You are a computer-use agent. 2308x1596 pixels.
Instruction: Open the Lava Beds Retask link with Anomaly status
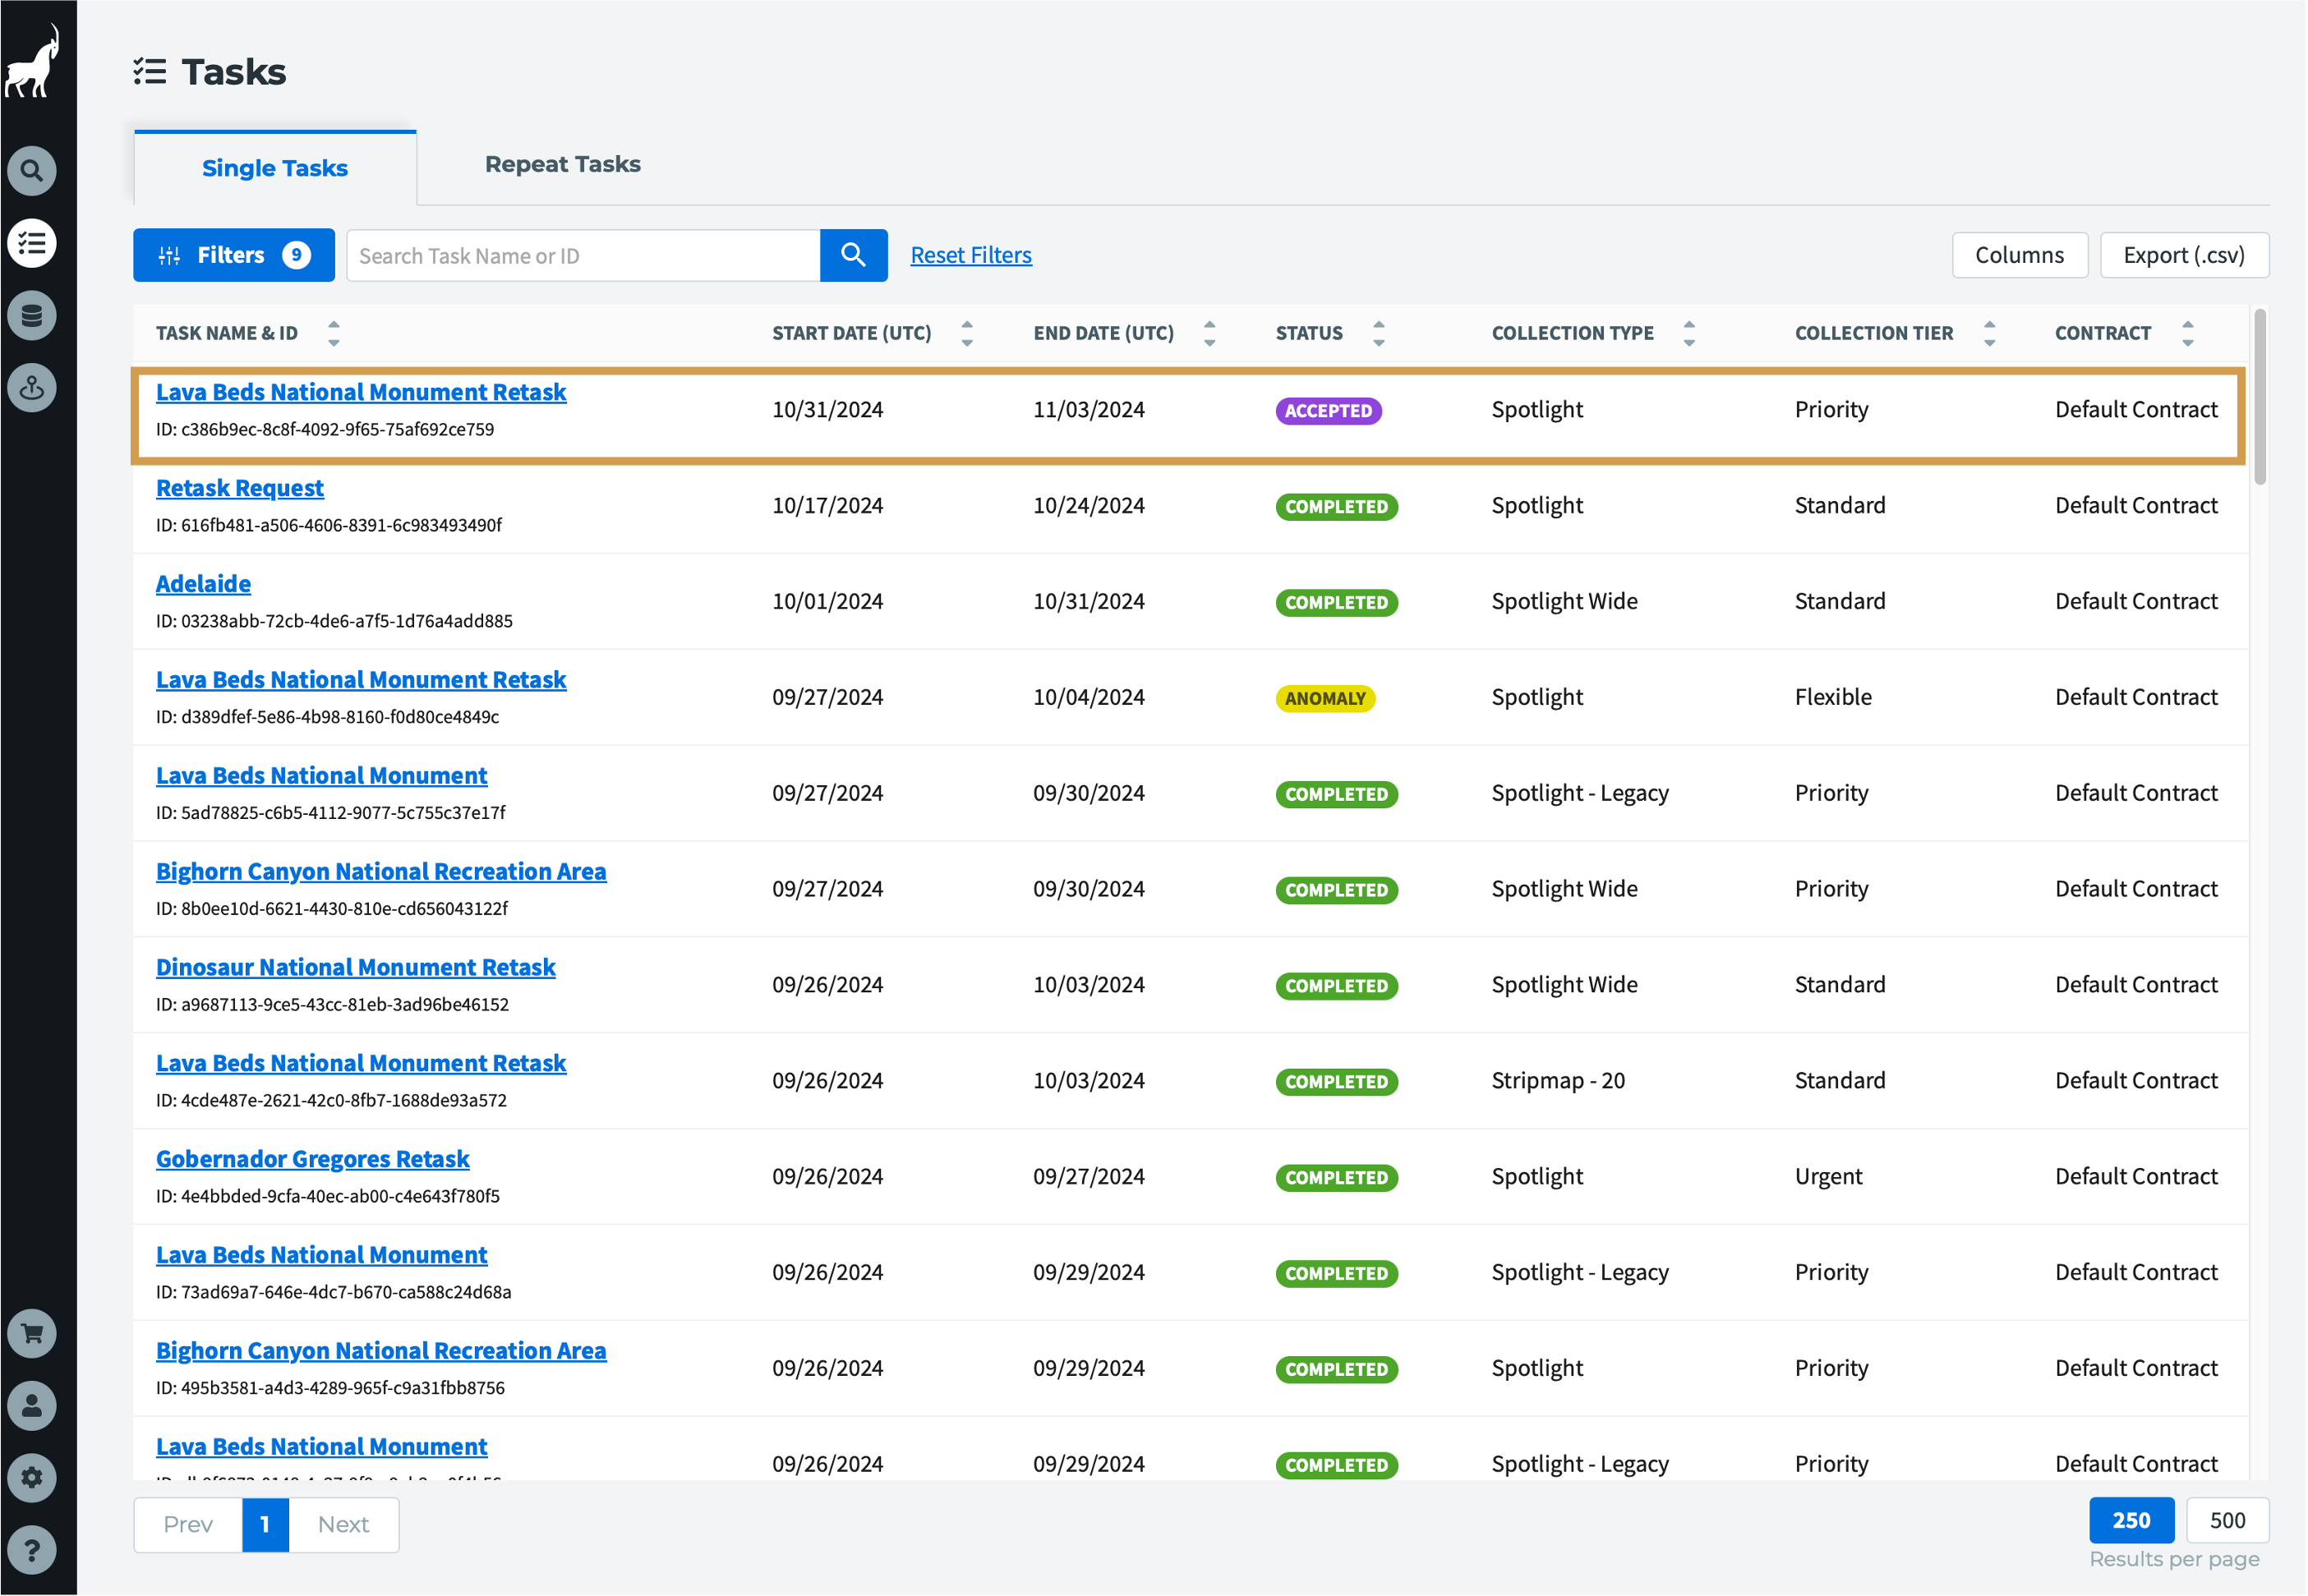click(361, 680)
